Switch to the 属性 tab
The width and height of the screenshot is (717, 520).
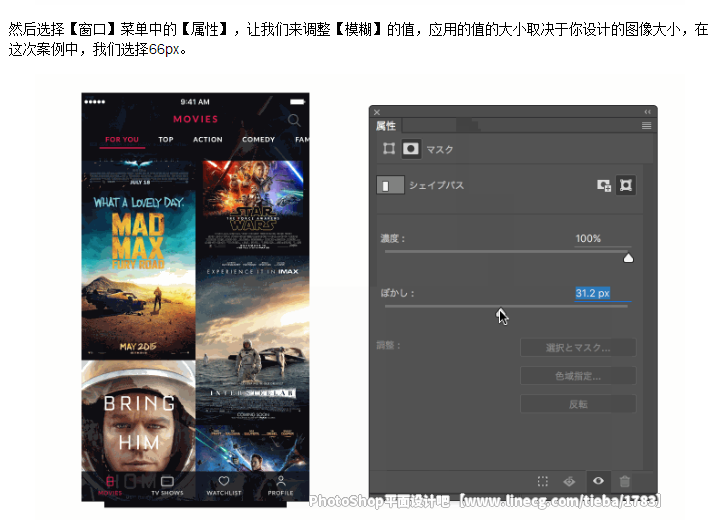tap(385, 126)
